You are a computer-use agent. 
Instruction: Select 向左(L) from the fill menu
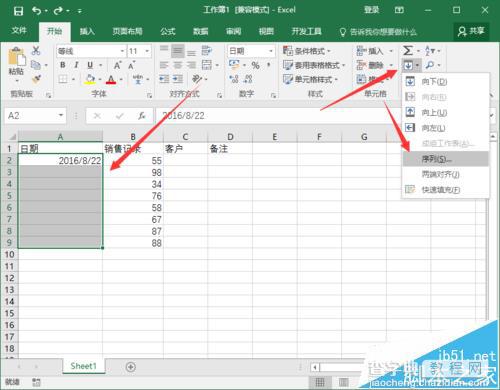pyautogui.click(x=445, y=128)
